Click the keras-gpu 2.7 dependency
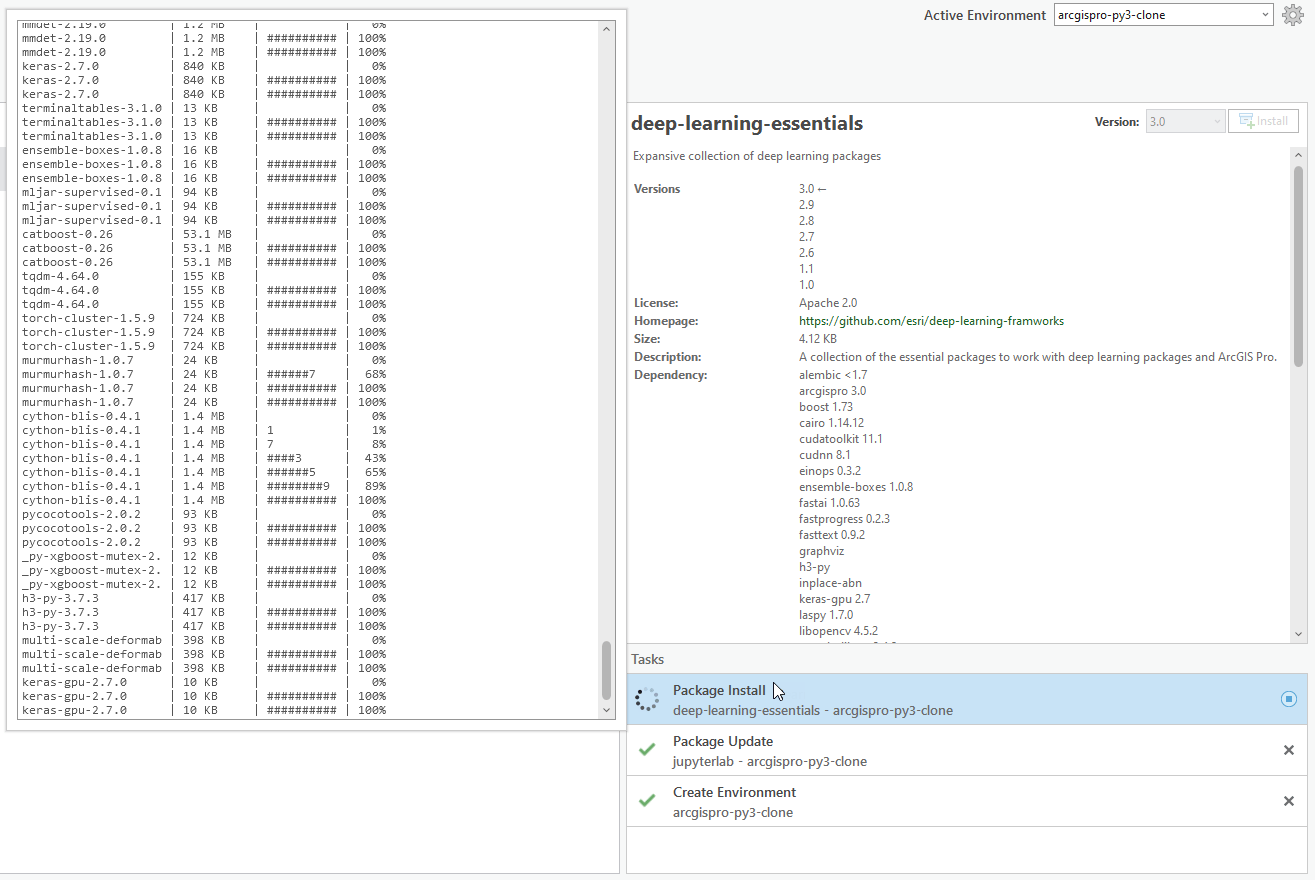1315x880 pixels. click(x=834, y=599)
